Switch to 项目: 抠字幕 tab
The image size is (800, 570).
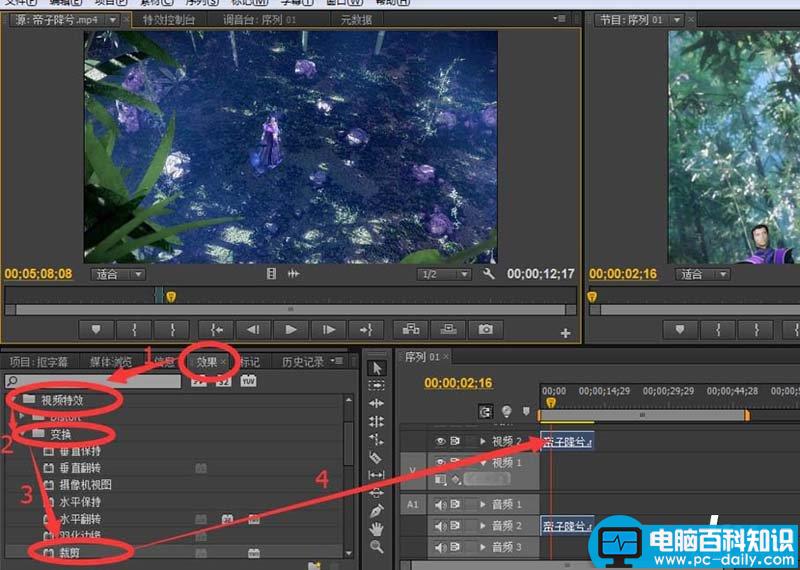point(38,362)
